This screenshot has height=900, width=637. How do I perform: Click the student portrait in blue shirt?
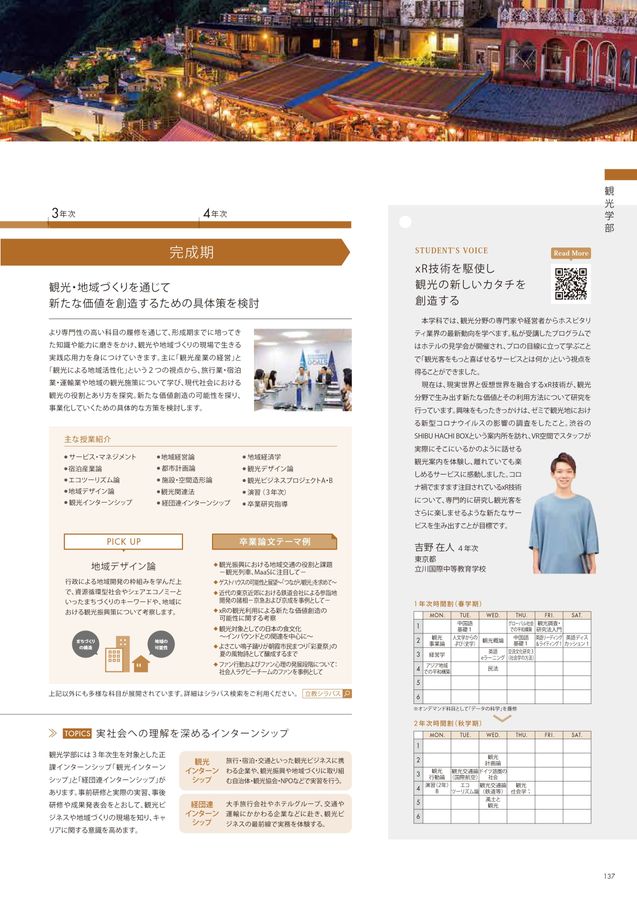tap(562, 513)
